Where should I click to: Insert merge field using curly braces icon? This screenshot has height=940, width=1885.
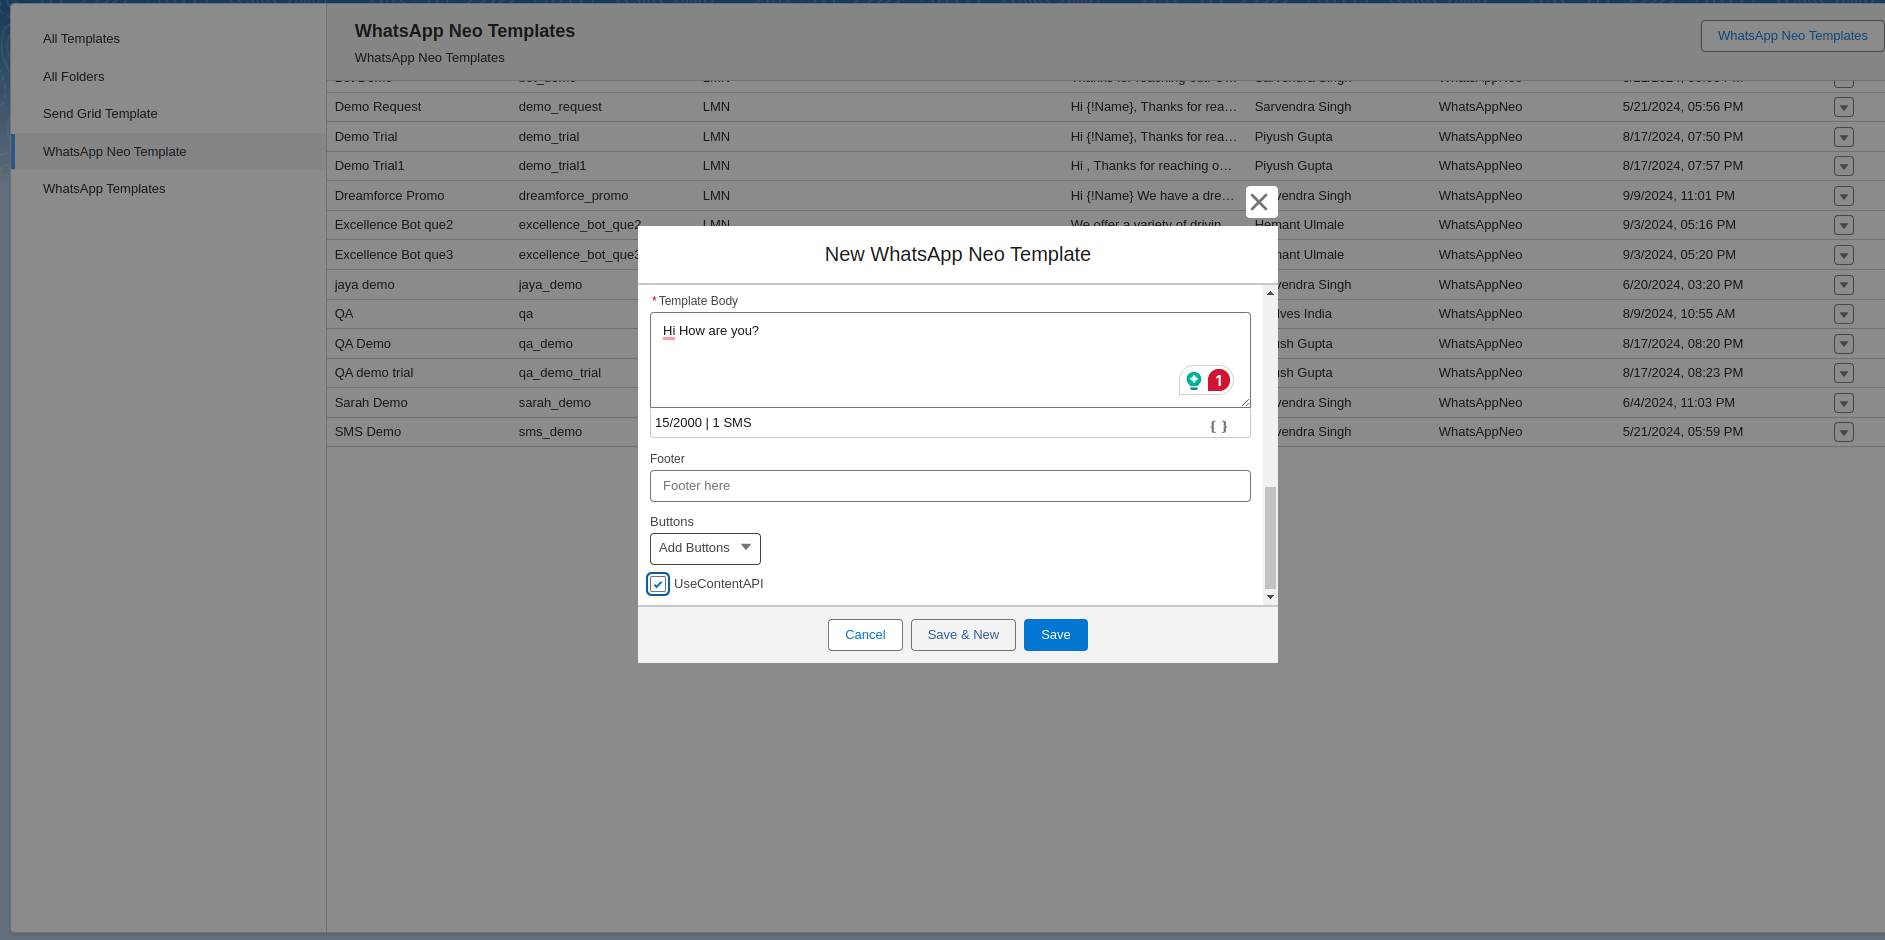click(1218, 426)
